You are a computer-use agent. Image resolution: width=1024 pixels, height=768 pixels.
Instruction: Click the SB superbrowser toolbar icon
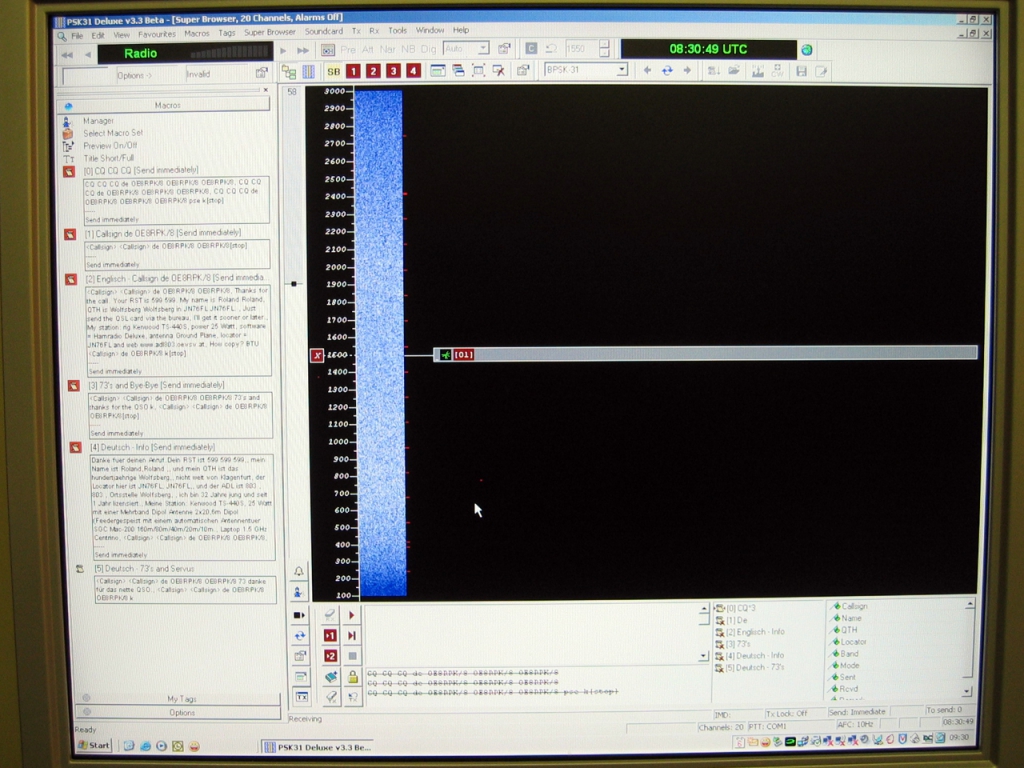(x=333, y=71)
